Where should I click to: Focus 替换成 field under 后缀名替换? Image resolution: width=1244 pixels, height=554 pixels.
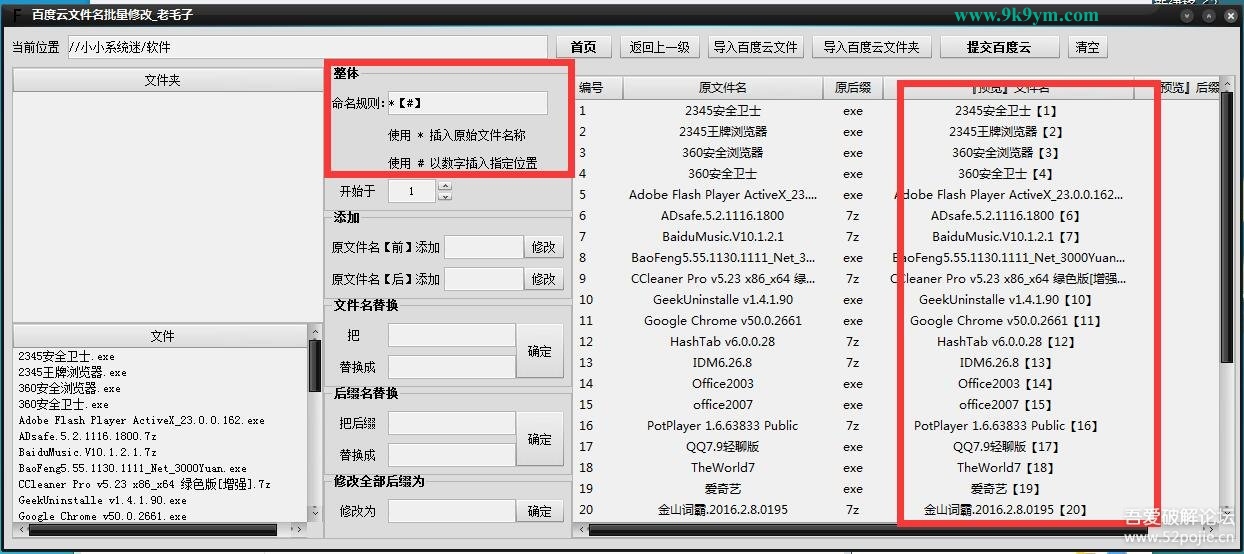coord(451,455)
